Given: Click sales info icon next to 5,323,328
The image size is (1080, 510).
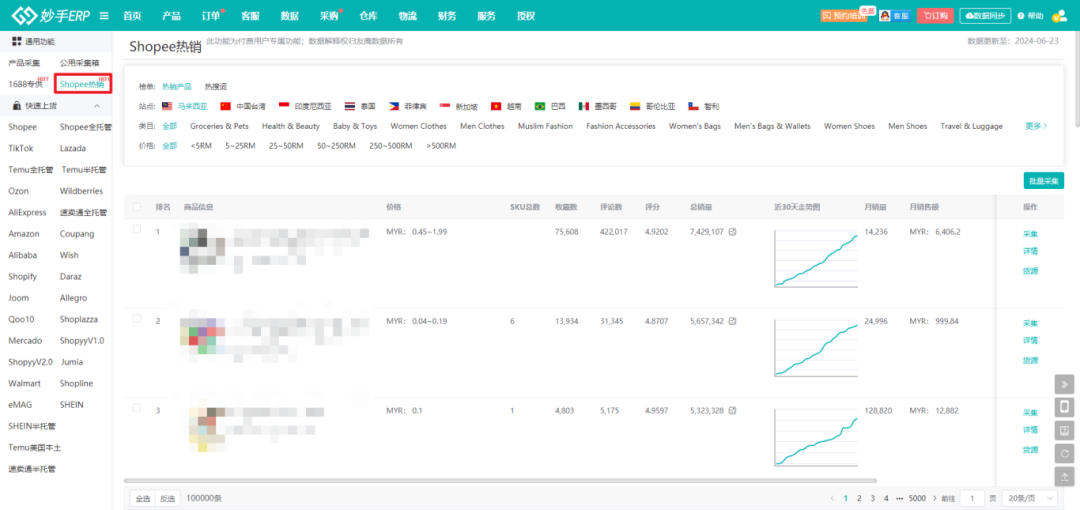Looking at the screenshot, I should pyautogui.click(x=732, y=411).
